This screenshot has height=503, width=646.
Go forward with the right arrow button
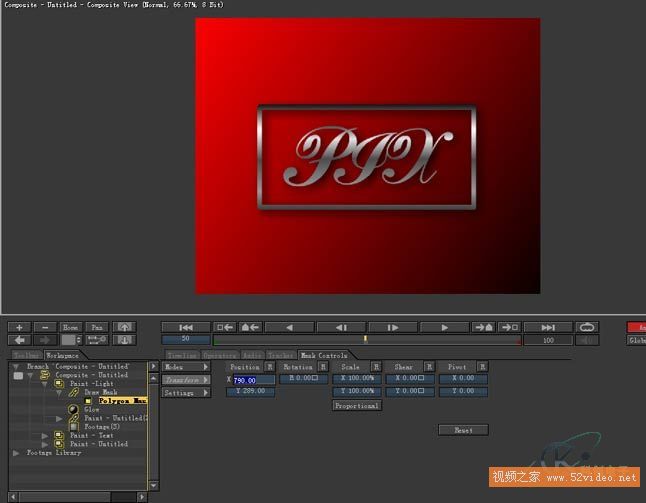(45, 340)
